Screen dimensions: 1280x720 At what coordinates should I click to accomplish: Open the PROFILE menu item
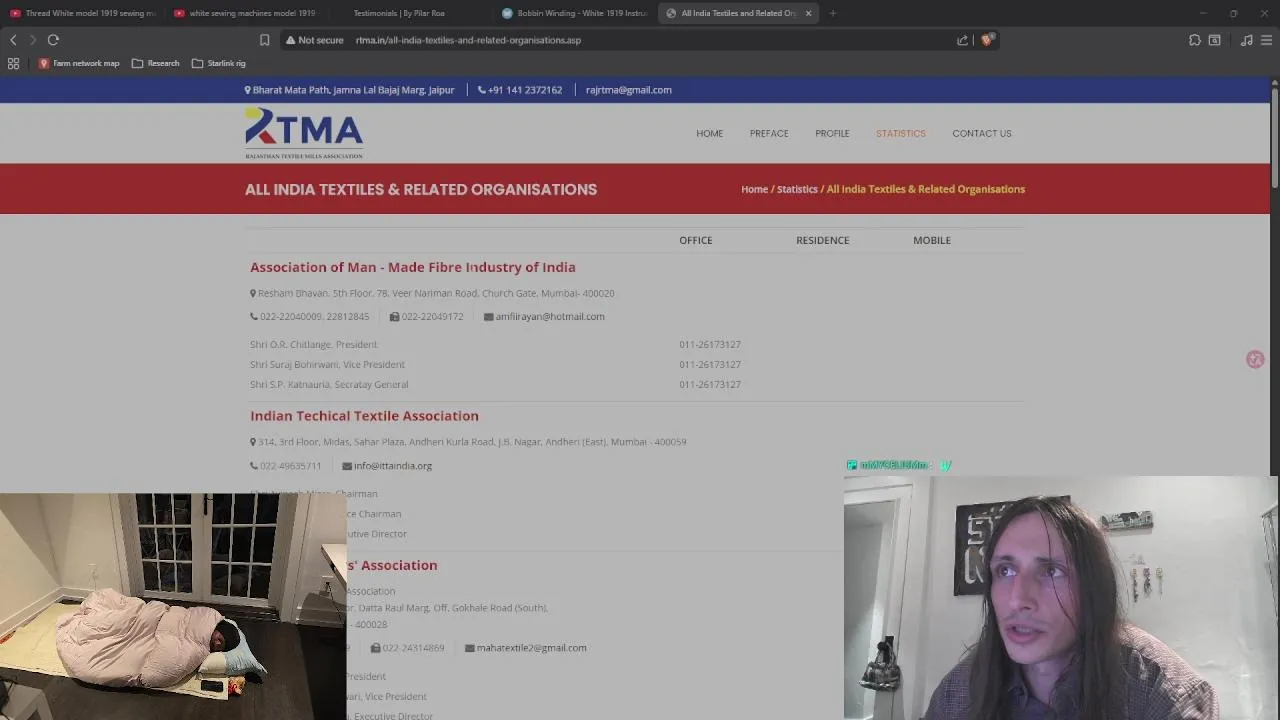(832, 133)
